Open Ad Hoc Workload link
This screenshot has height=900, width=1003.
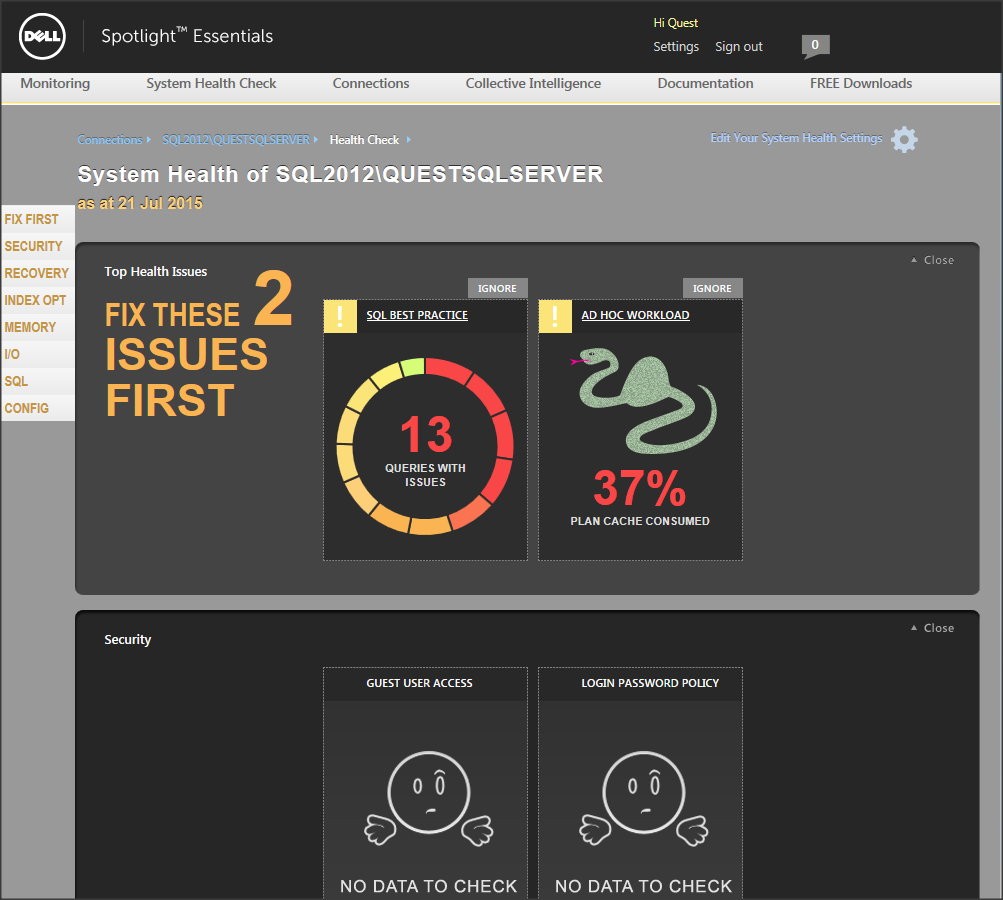635,315
